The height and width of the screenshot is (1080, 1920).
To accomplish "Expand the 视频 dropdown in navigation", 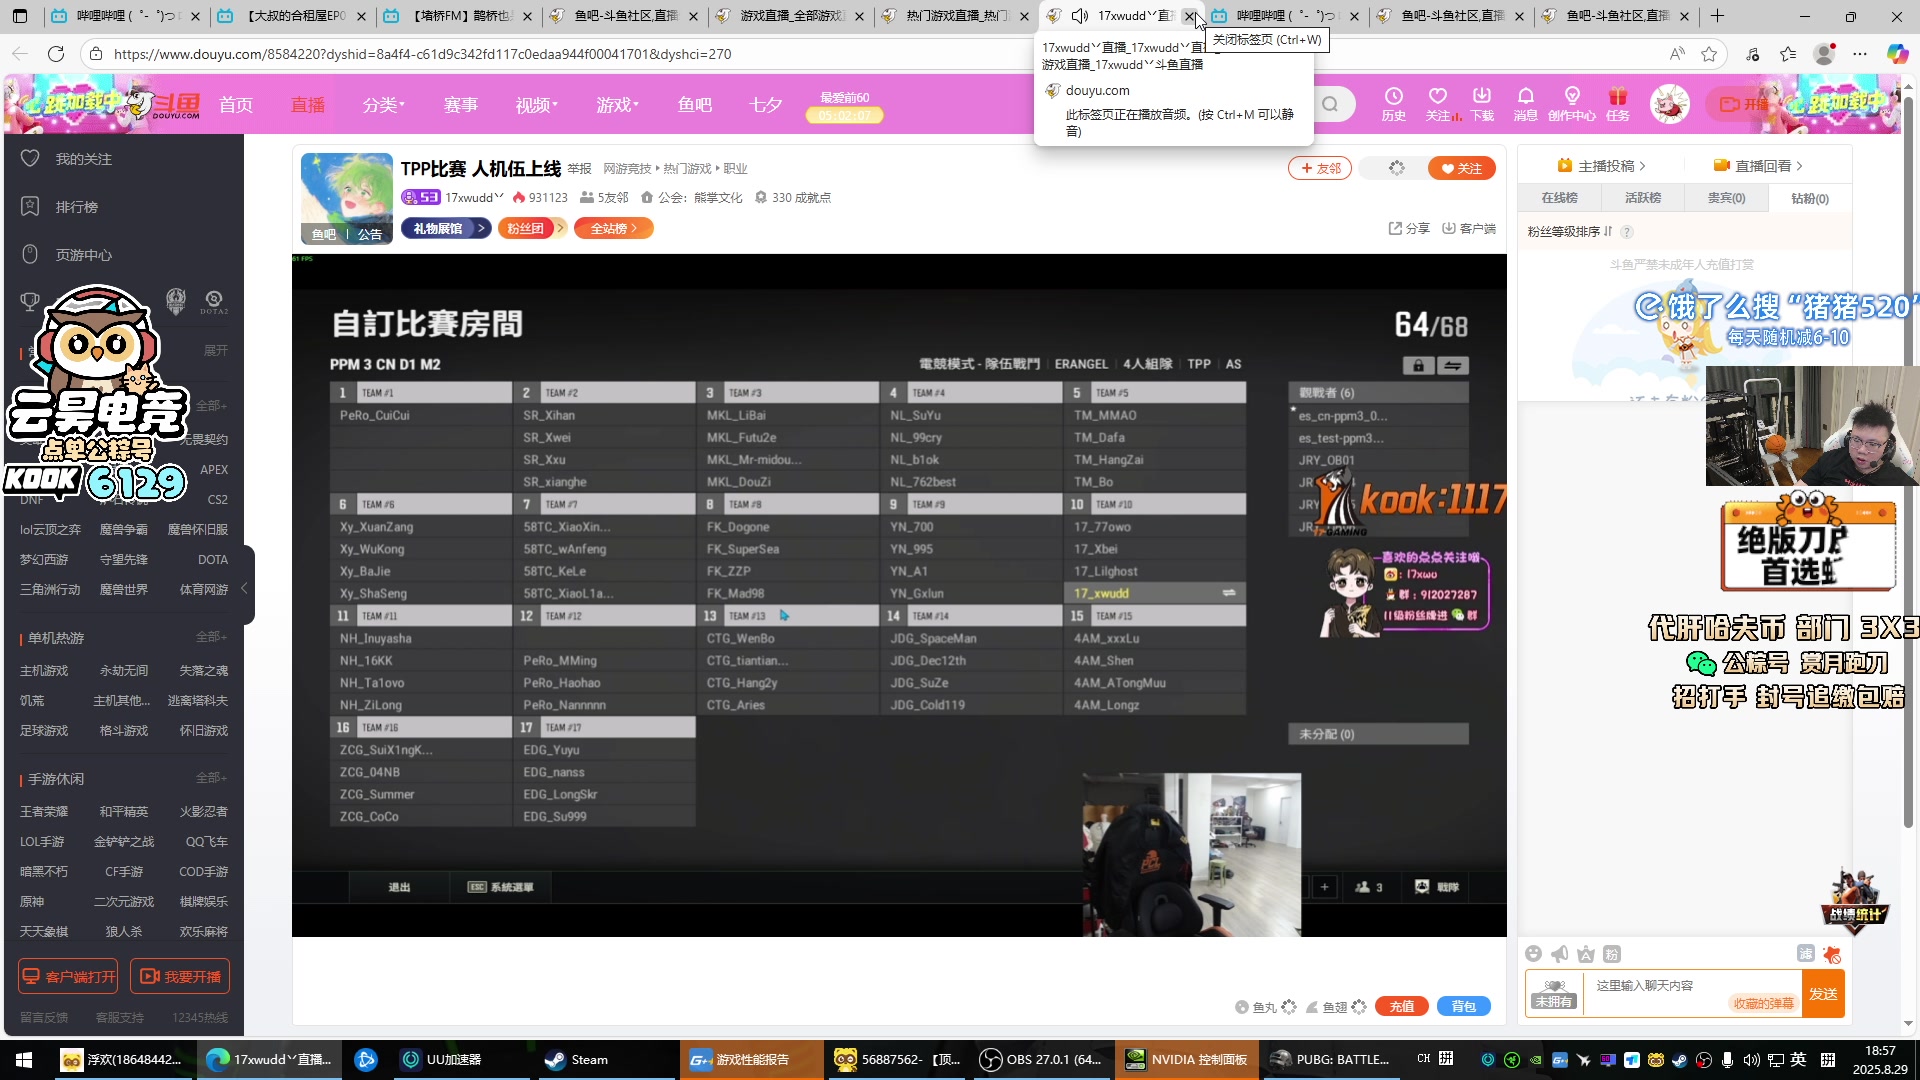I will (x=537, y=105).
